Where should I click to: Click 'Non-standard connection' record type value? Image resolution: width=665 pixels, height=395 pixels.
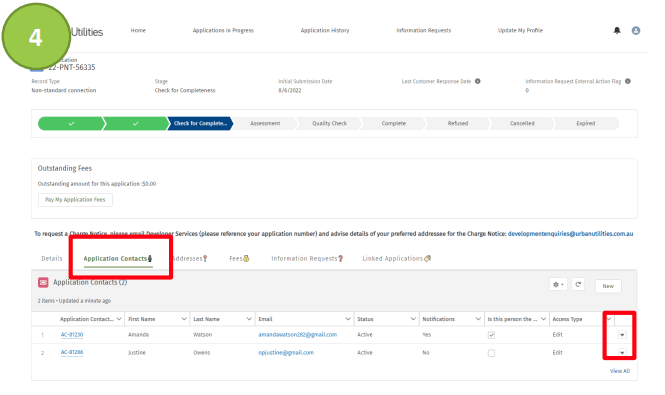(64, 90)
